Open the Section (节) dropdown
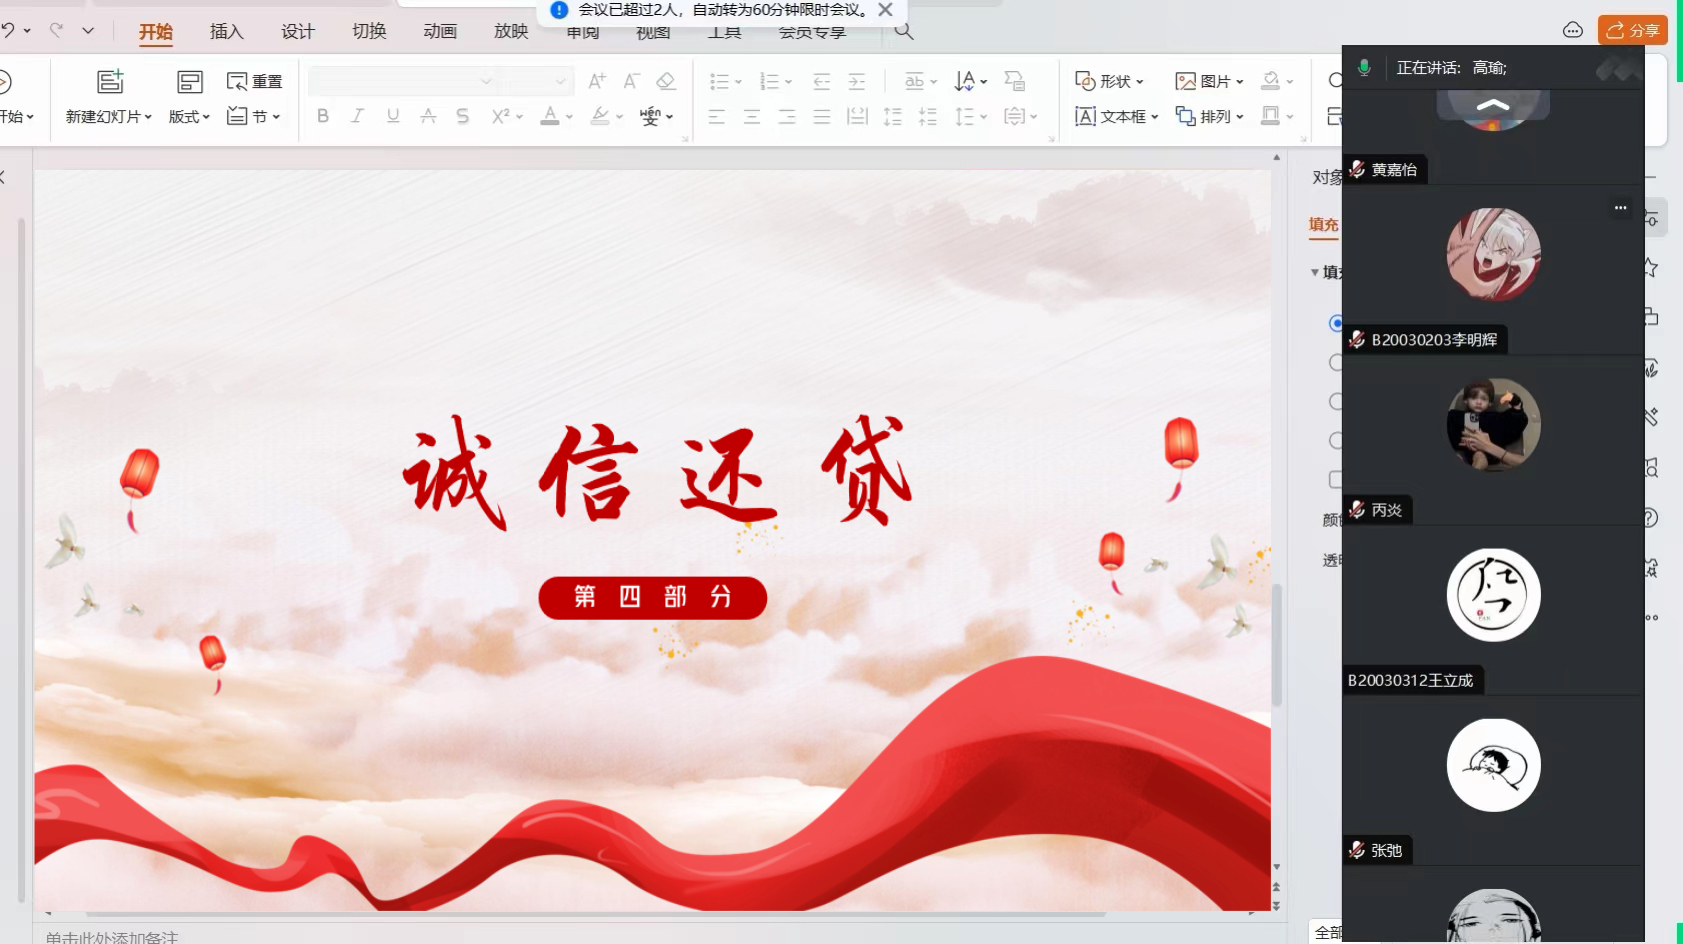The width and height of the screenshot is (1683, 944). pyautogui.click(x=253, y=116)
